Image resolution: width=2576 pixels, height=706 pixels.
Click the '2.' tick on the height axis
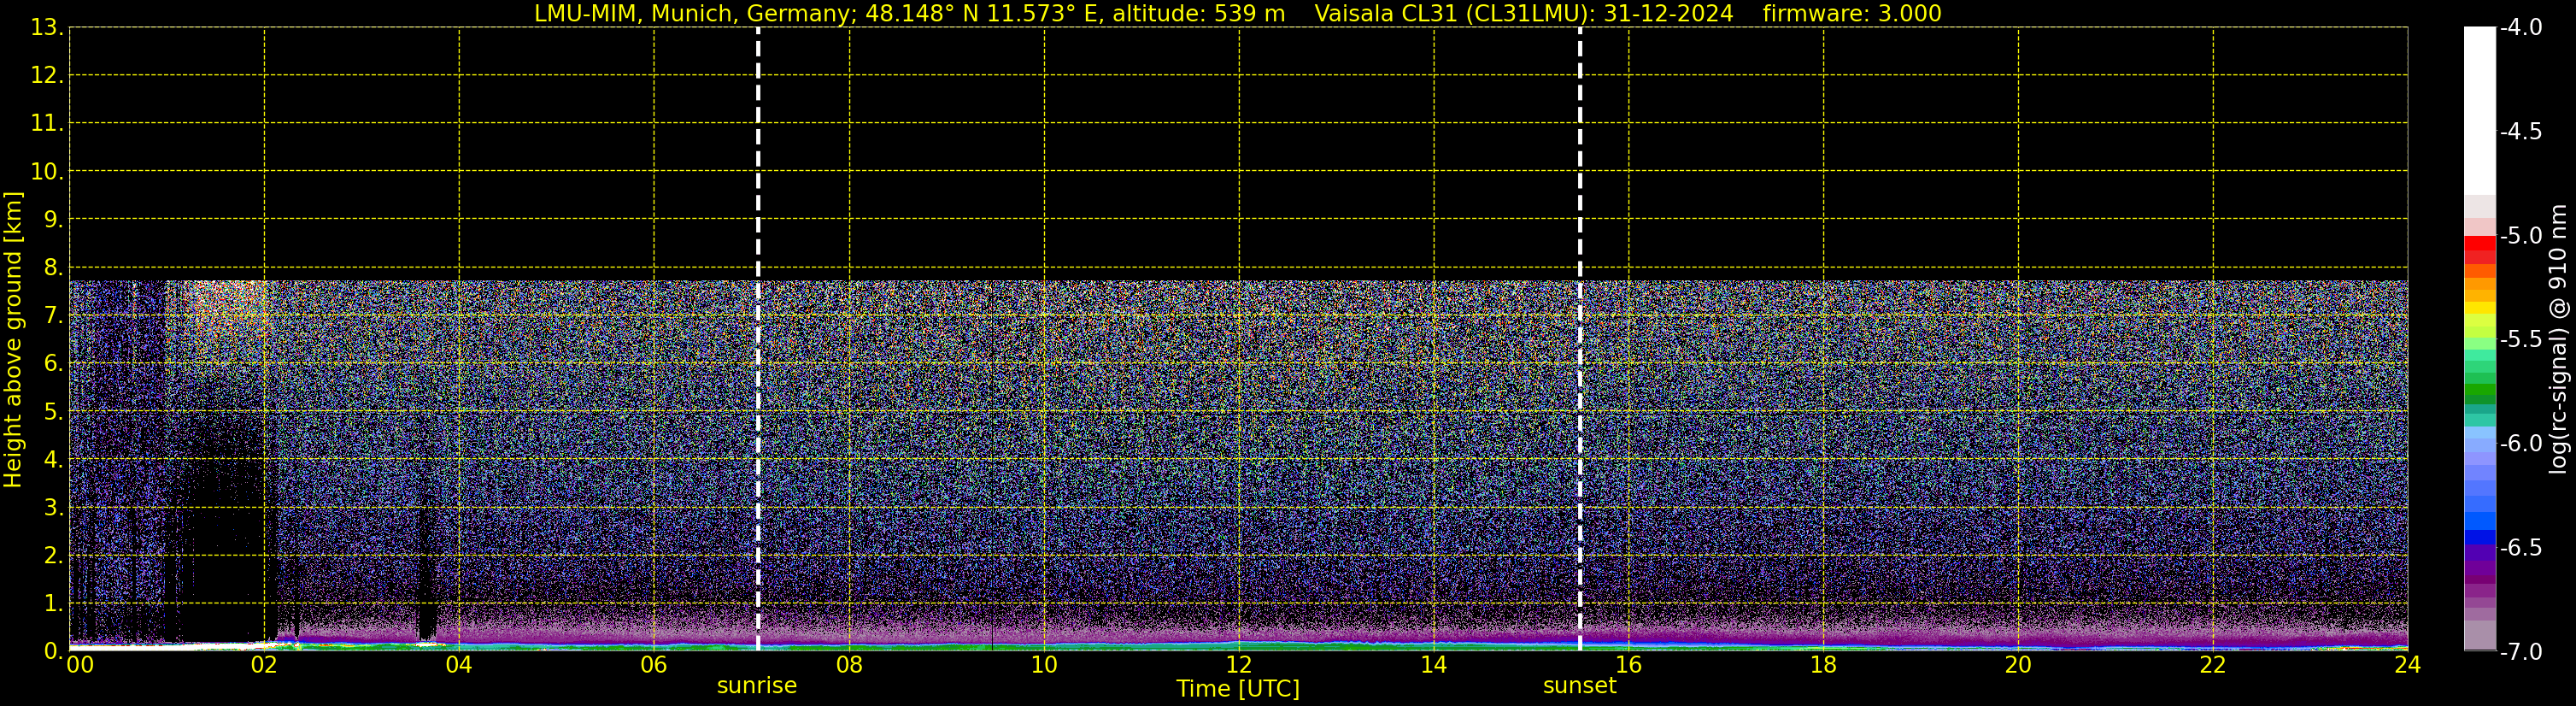point(53,556)
